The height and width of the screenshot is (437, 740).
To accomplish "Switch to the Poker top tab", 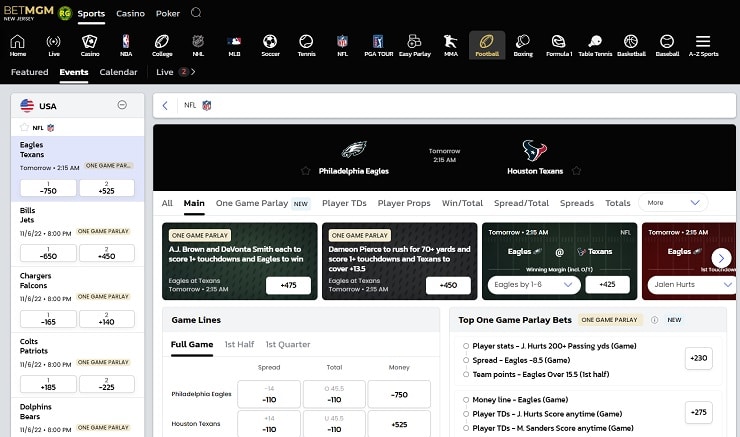I will 168,14.
